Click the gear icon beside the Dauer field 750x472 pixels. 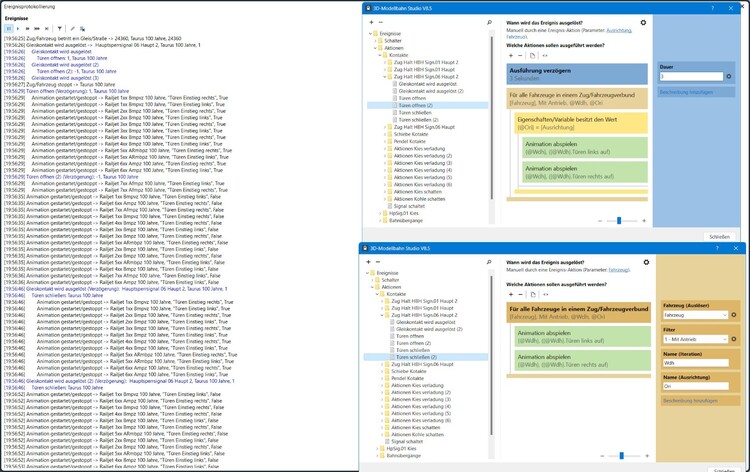point(729,76)
